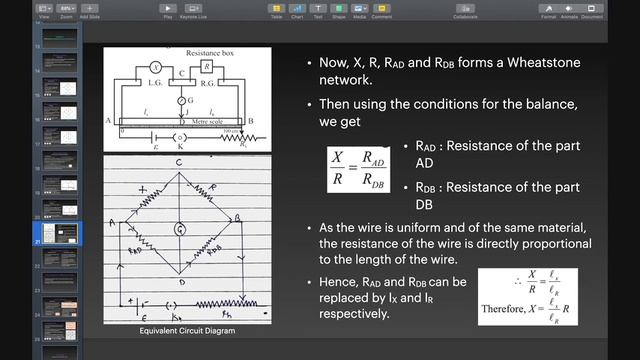Start the slideshow with Play button
The width and height of the screenshot is (640, 360).
168,9
